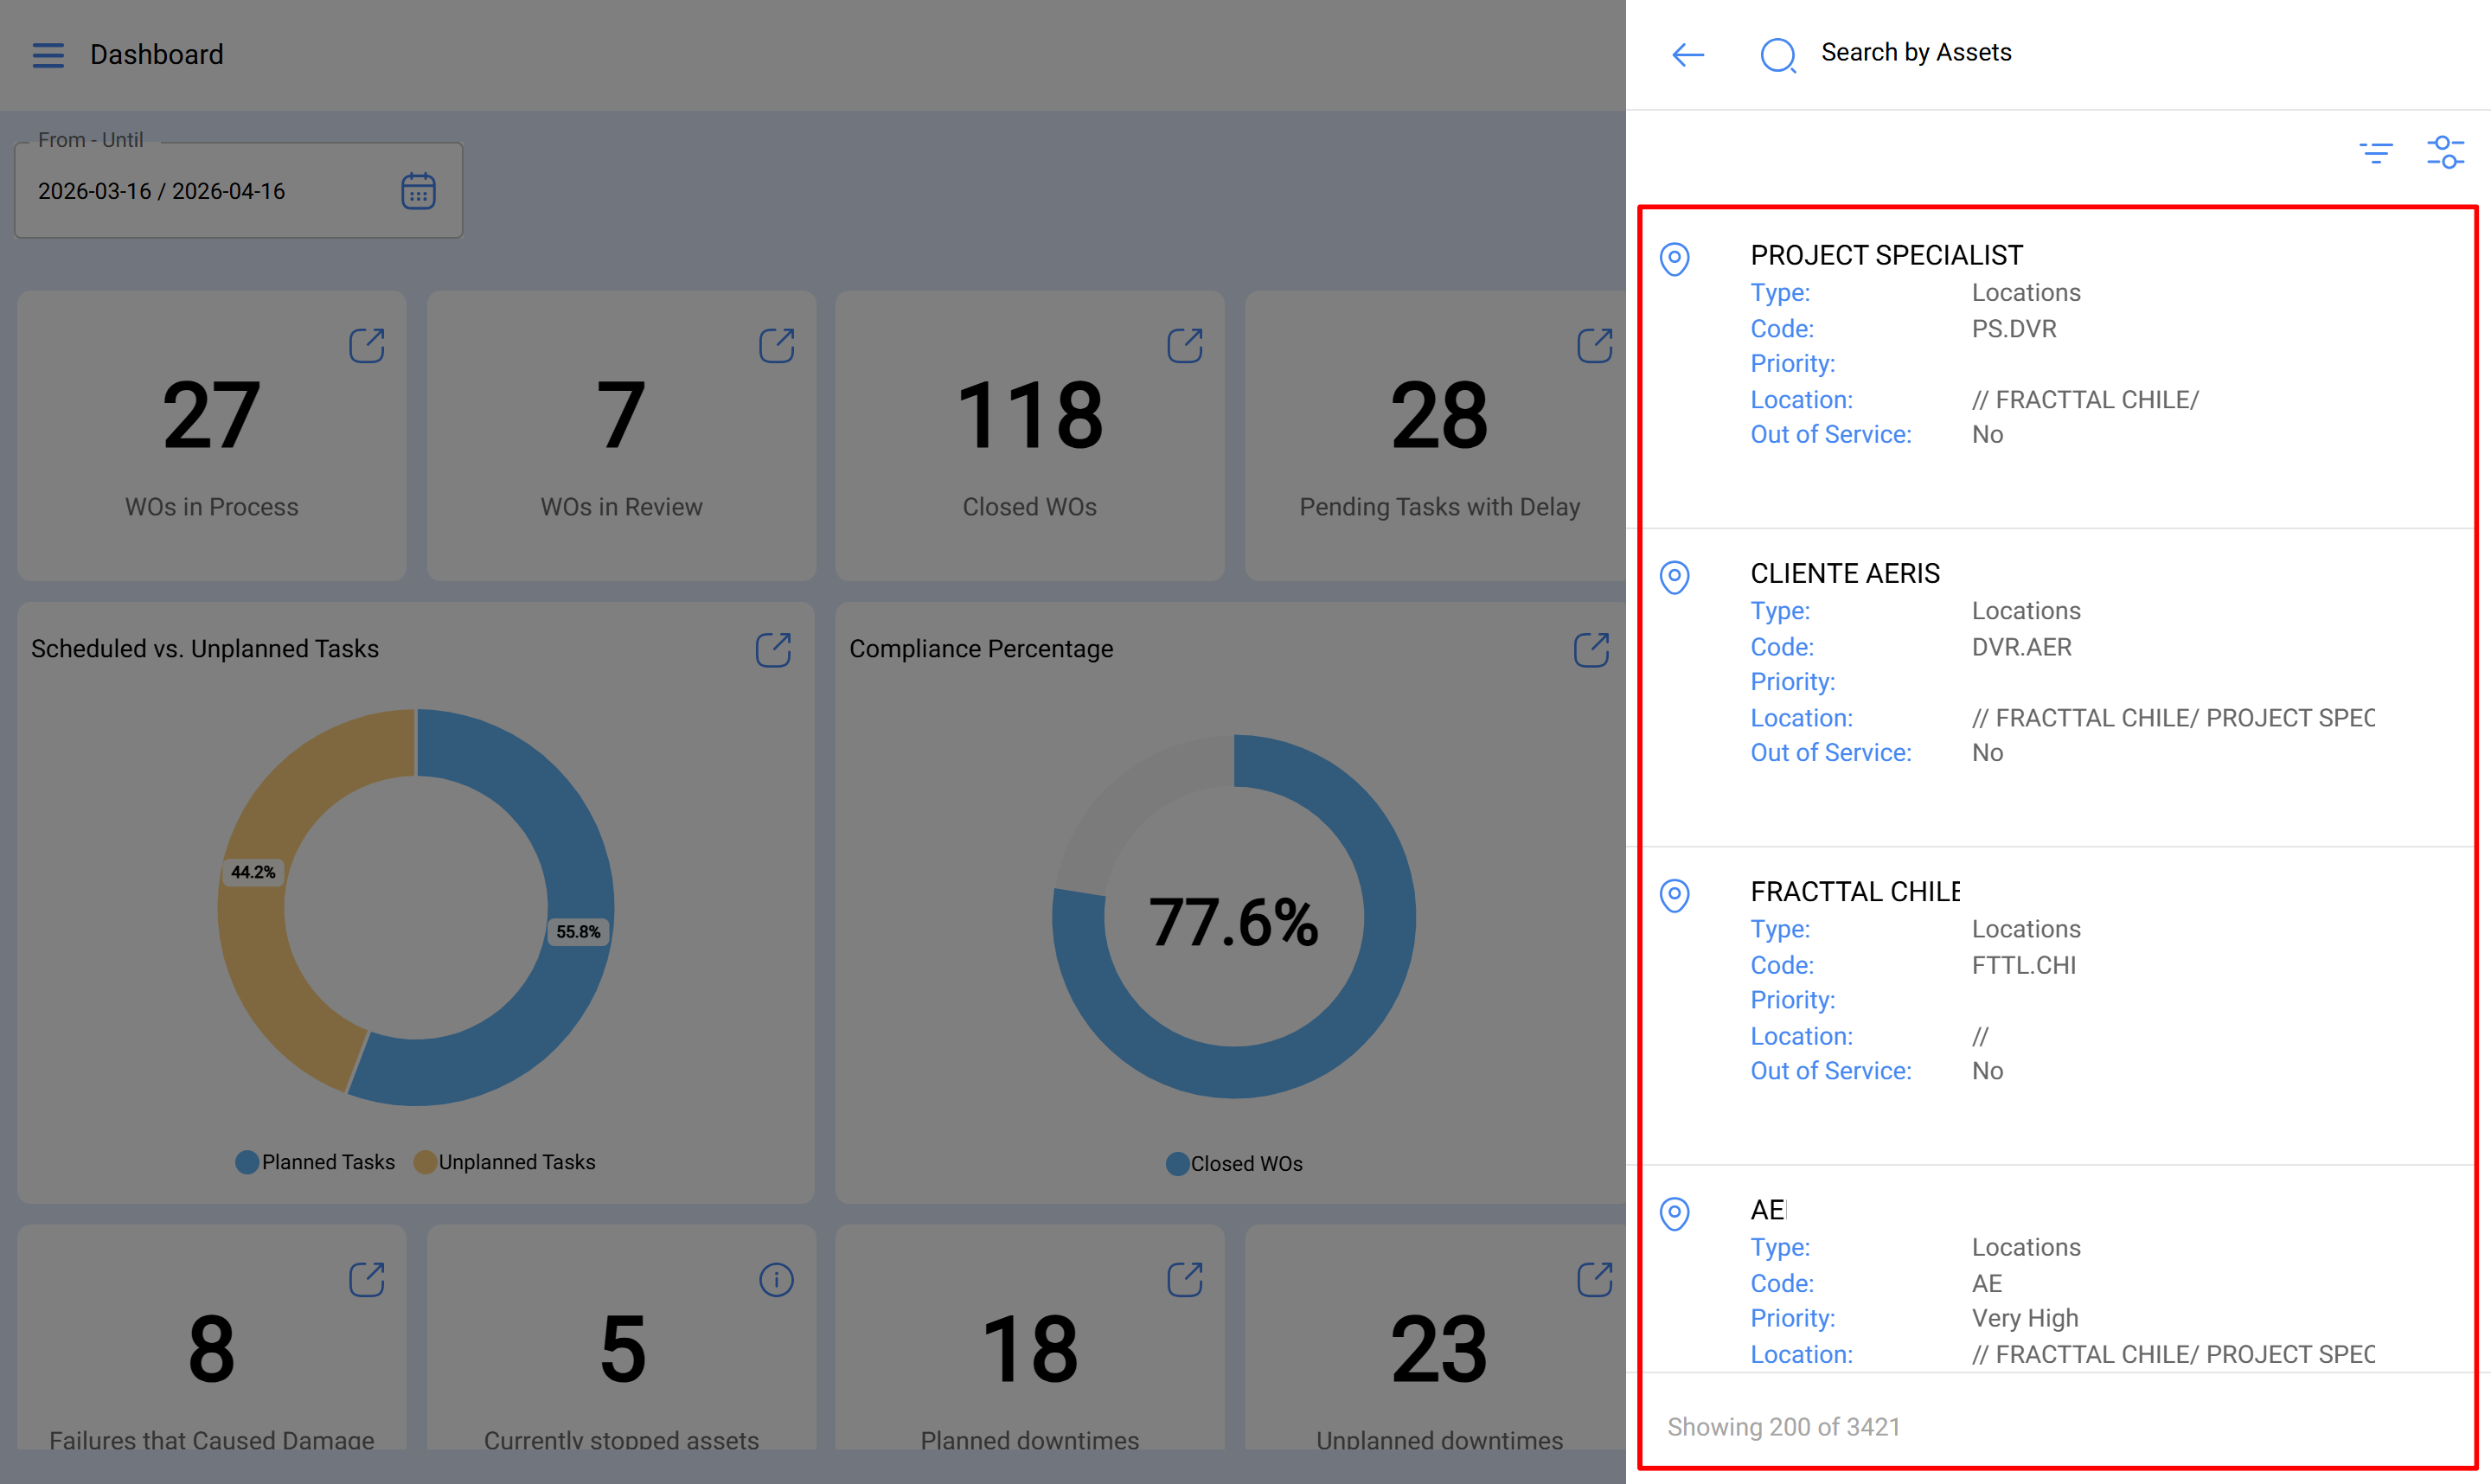
Task: Open details for WOs in Process card
Action: pyautogui.click(x=367, y=346)
